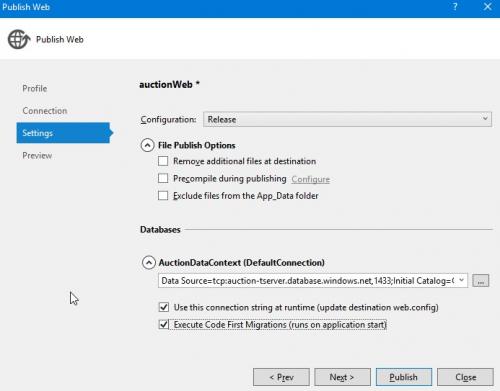Viewport: 500px width, 391px height.
Task: Collapse AuctionDataContext database section
Action: 149,263
